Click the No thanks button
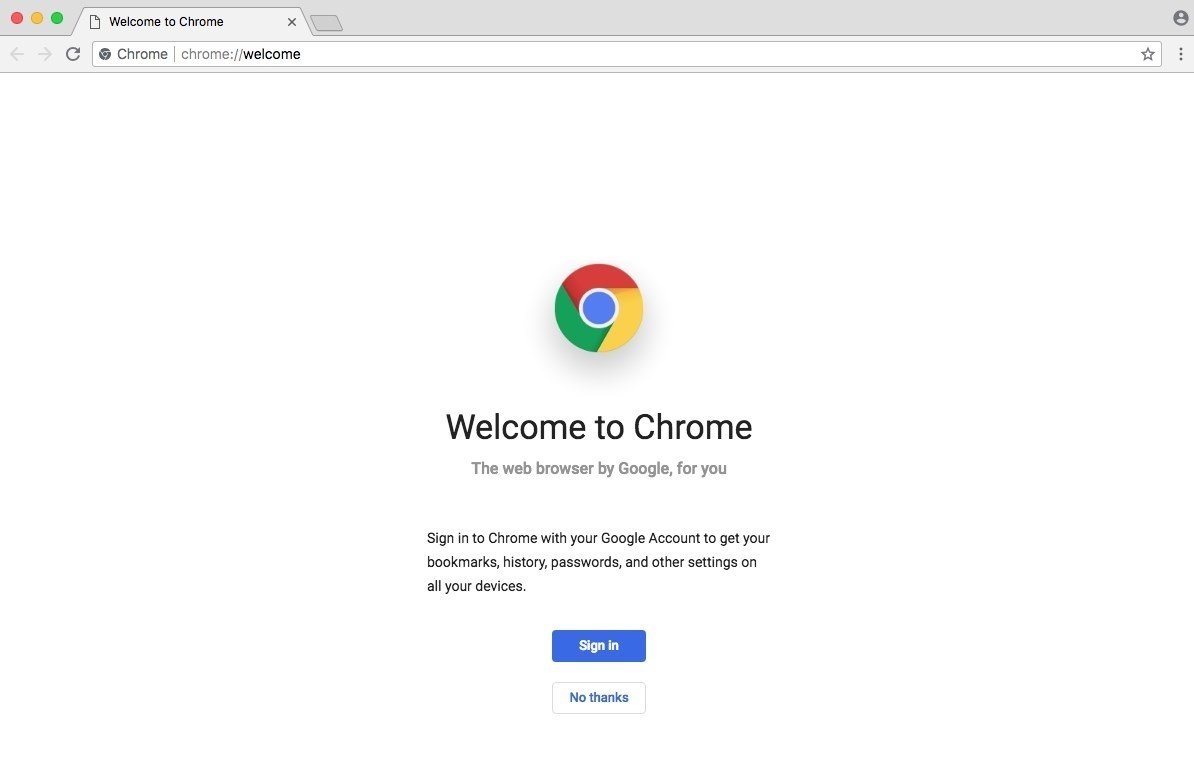 click(x=598, y=697)
